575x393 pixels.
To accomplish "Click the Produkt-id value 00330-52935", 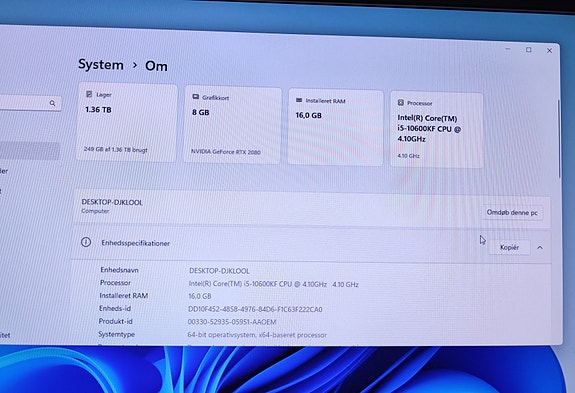I will 232,322.
